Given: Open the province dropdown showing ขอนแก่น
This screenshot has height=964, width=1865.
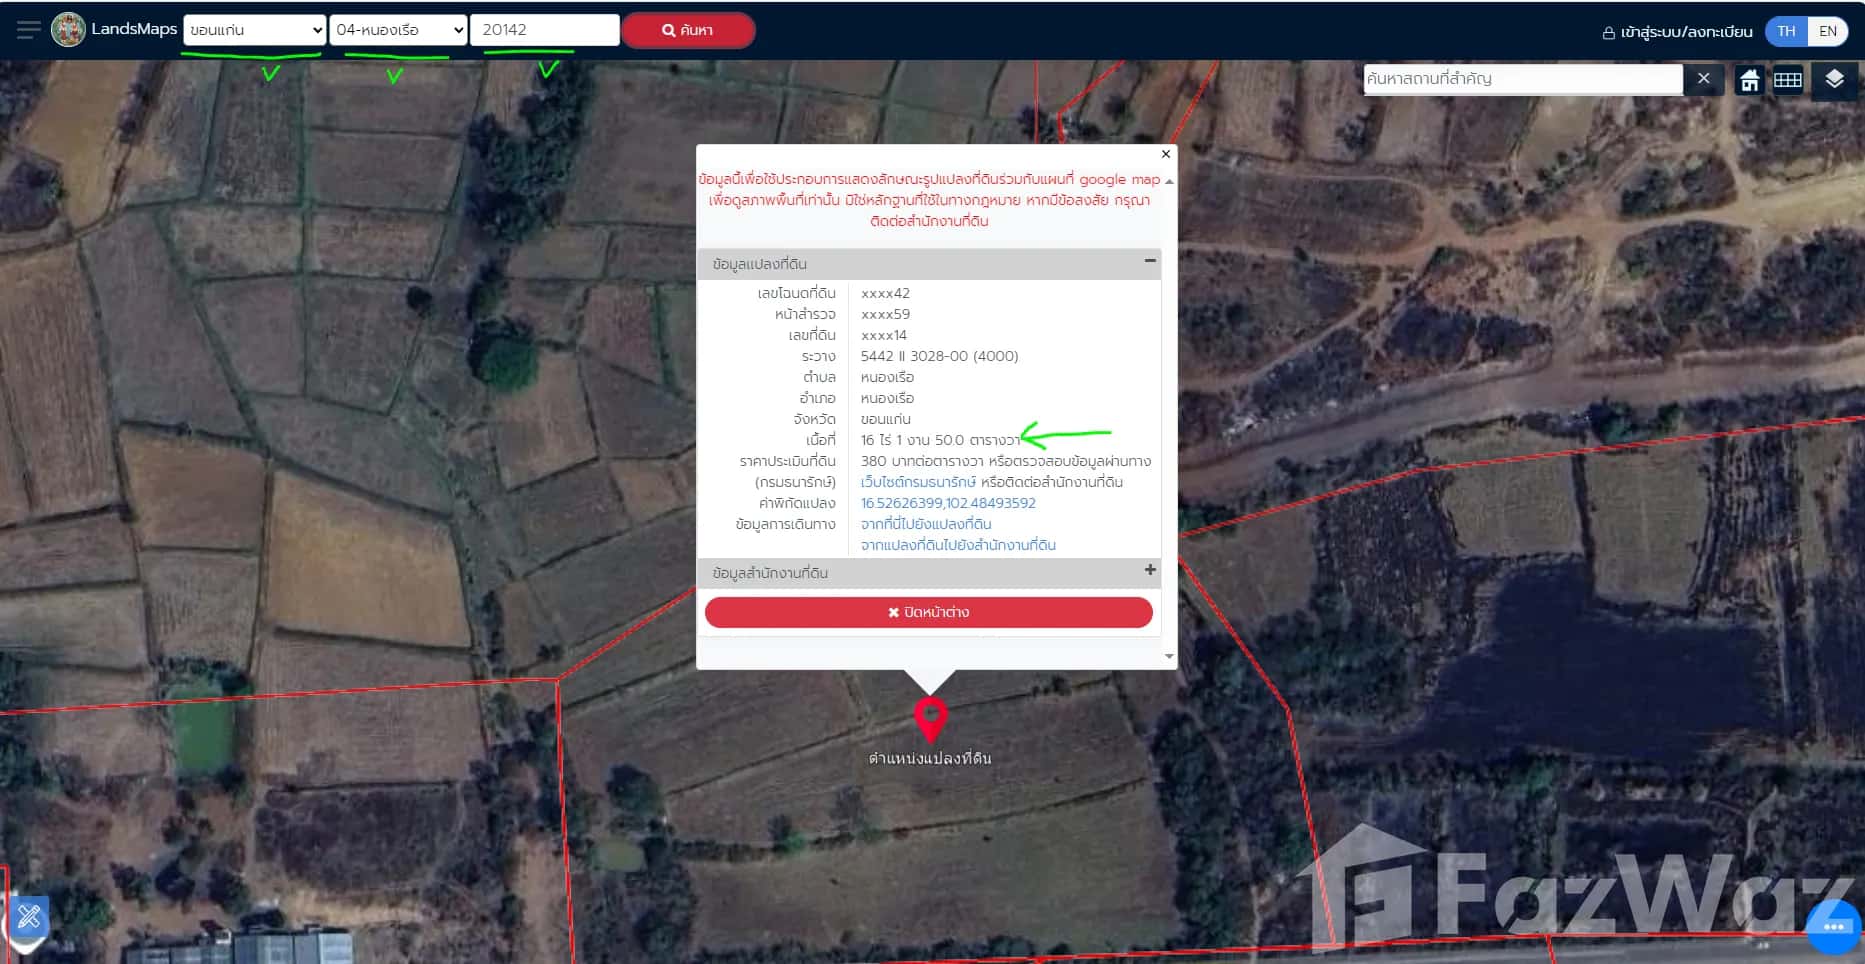Looking at the screenshot, I should click(255, 30).
